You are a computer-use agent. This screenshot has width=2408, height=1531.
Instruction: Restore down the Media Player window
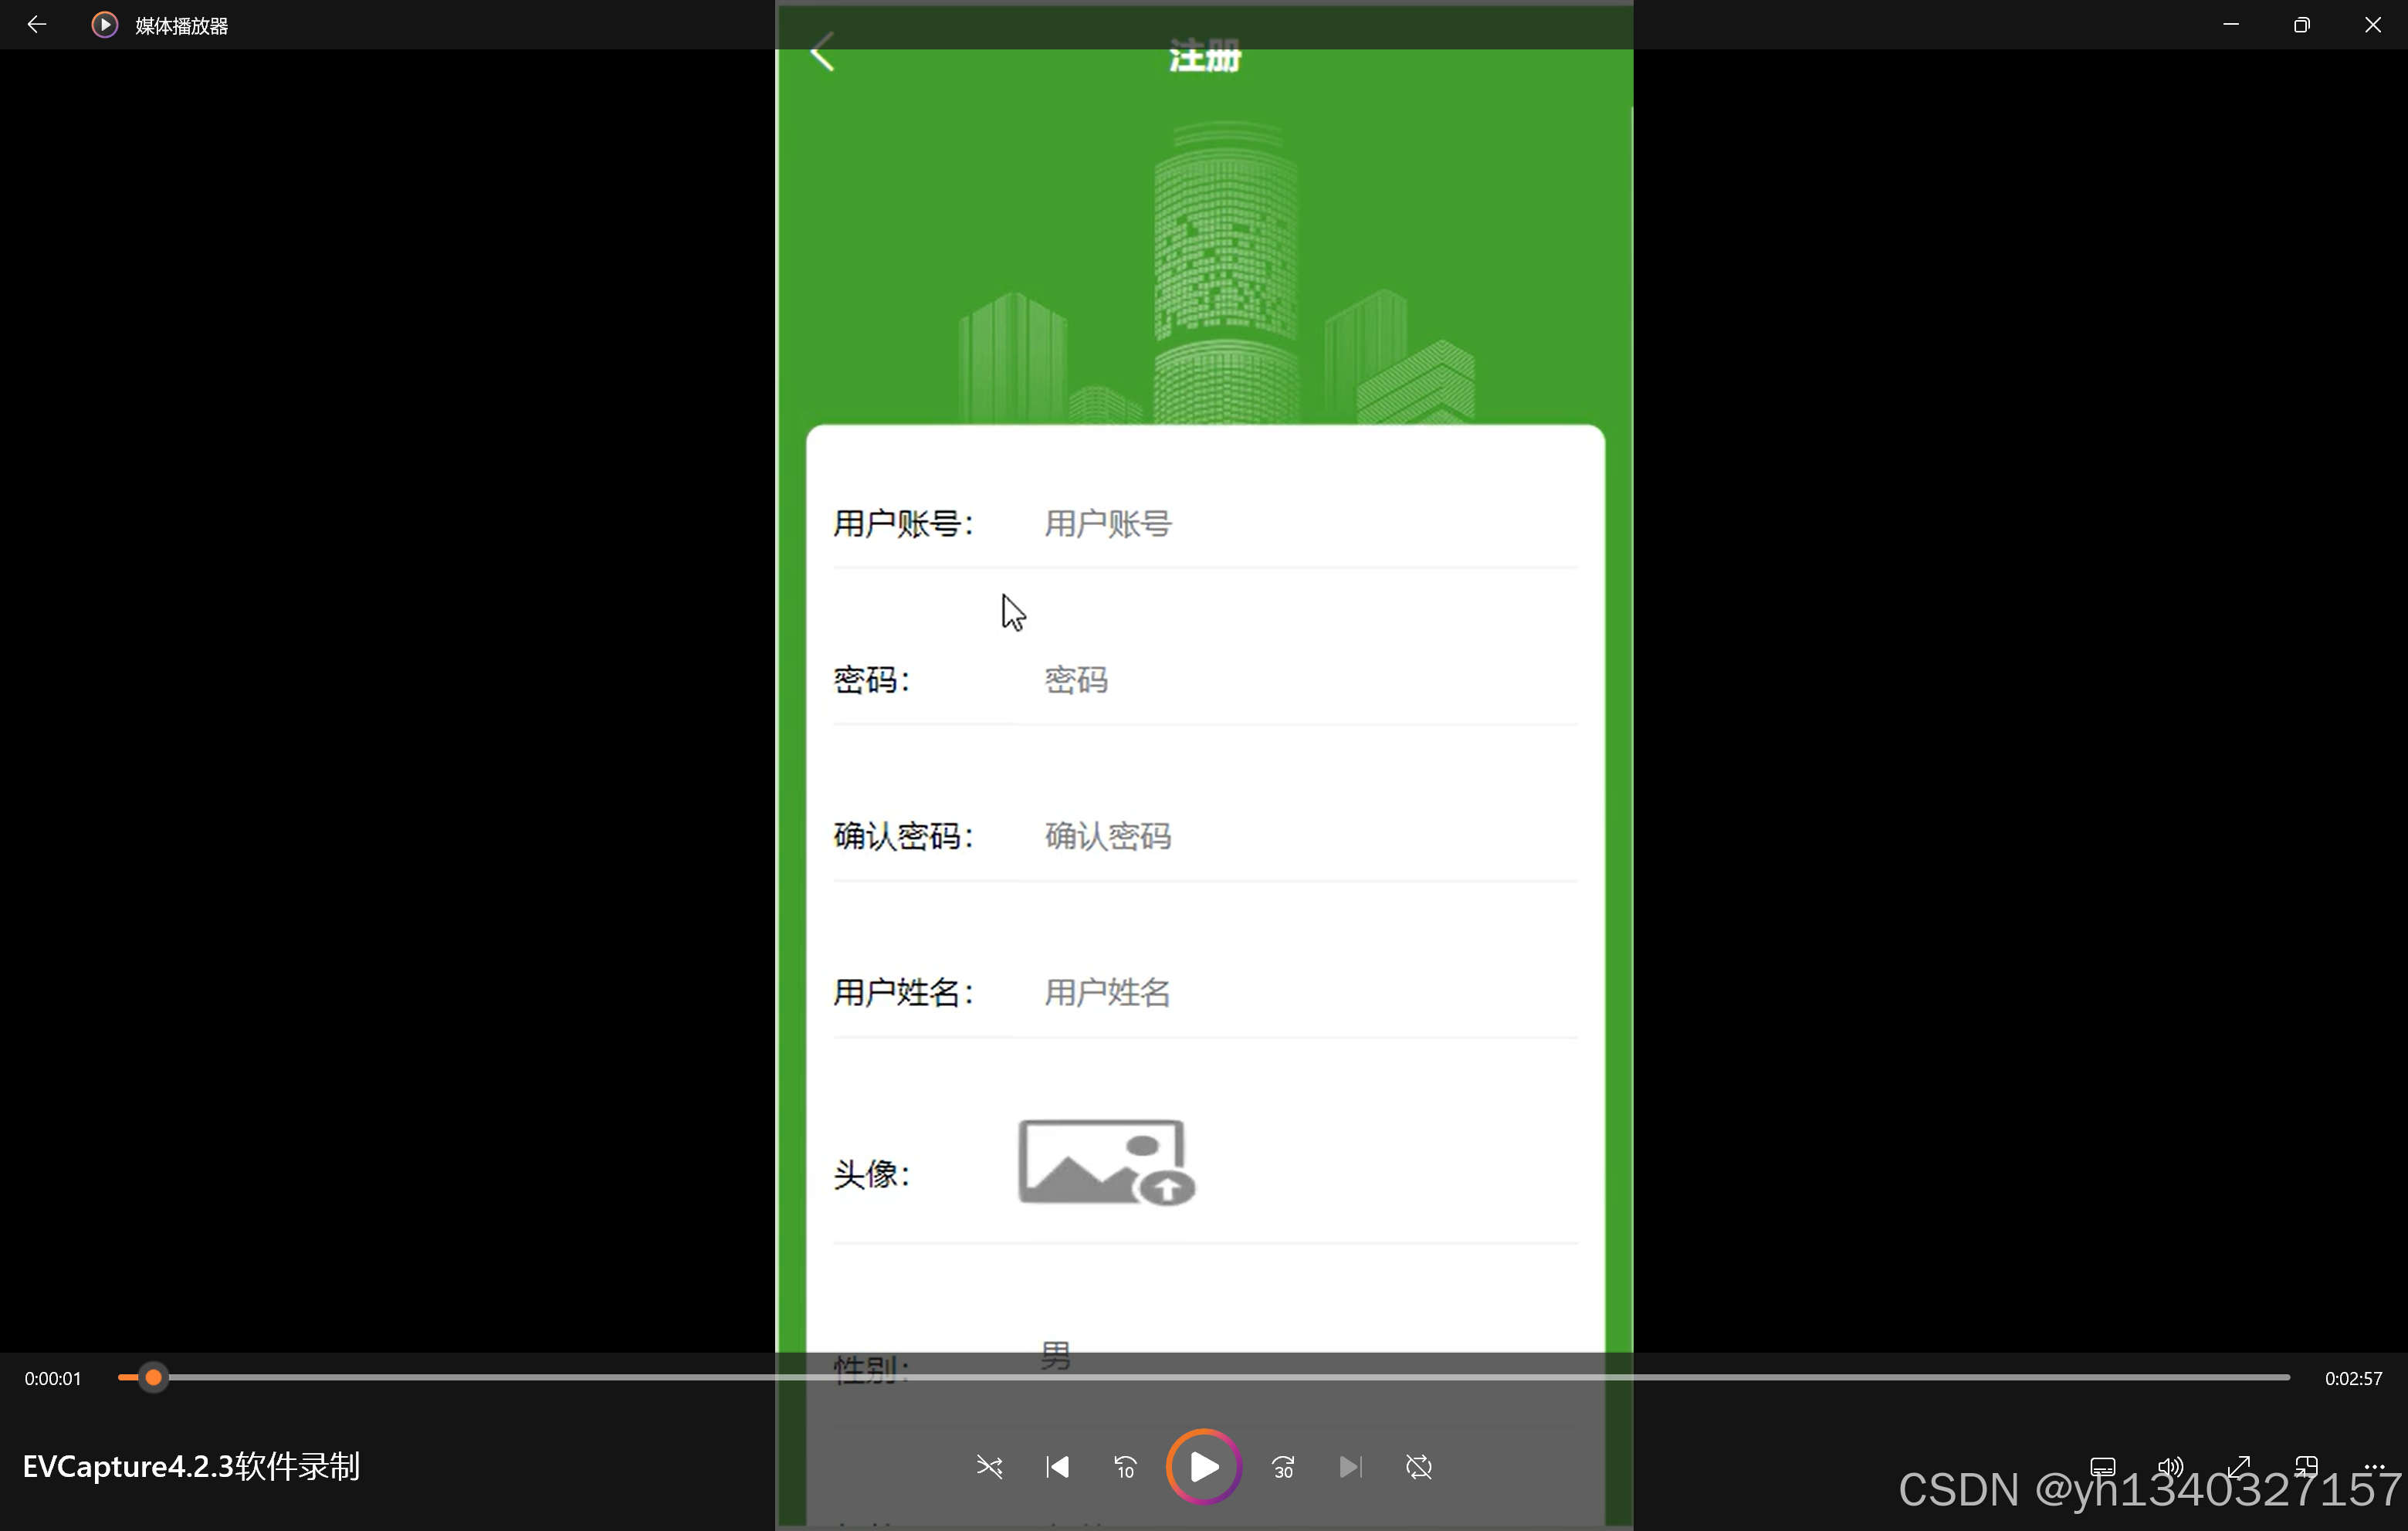(x=2302, y=24)
